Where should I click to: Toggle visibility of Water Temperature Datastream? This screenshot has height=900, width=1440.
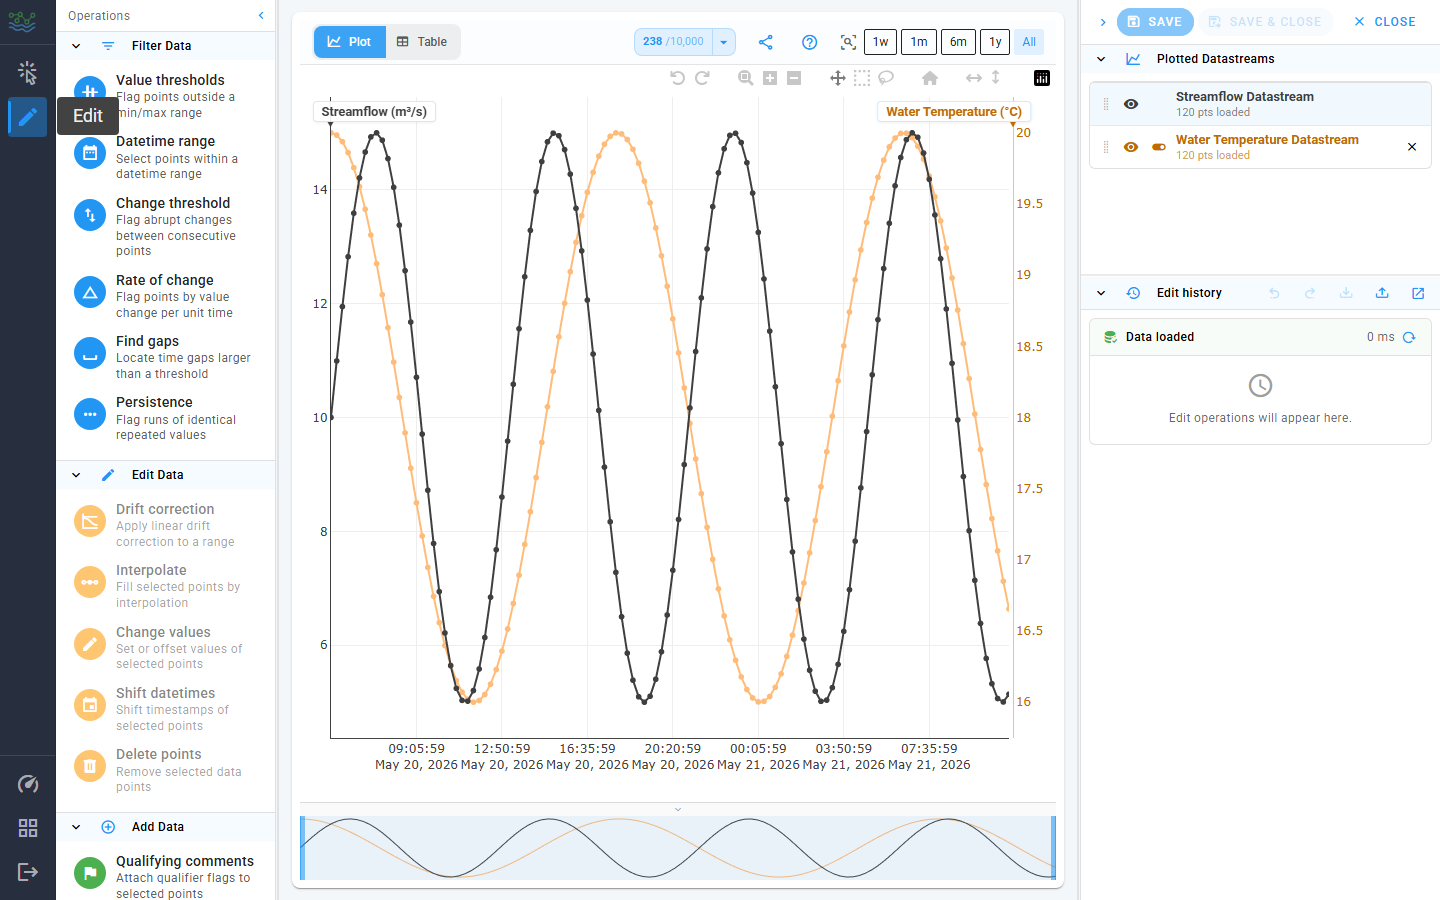tap(1131, 147)
